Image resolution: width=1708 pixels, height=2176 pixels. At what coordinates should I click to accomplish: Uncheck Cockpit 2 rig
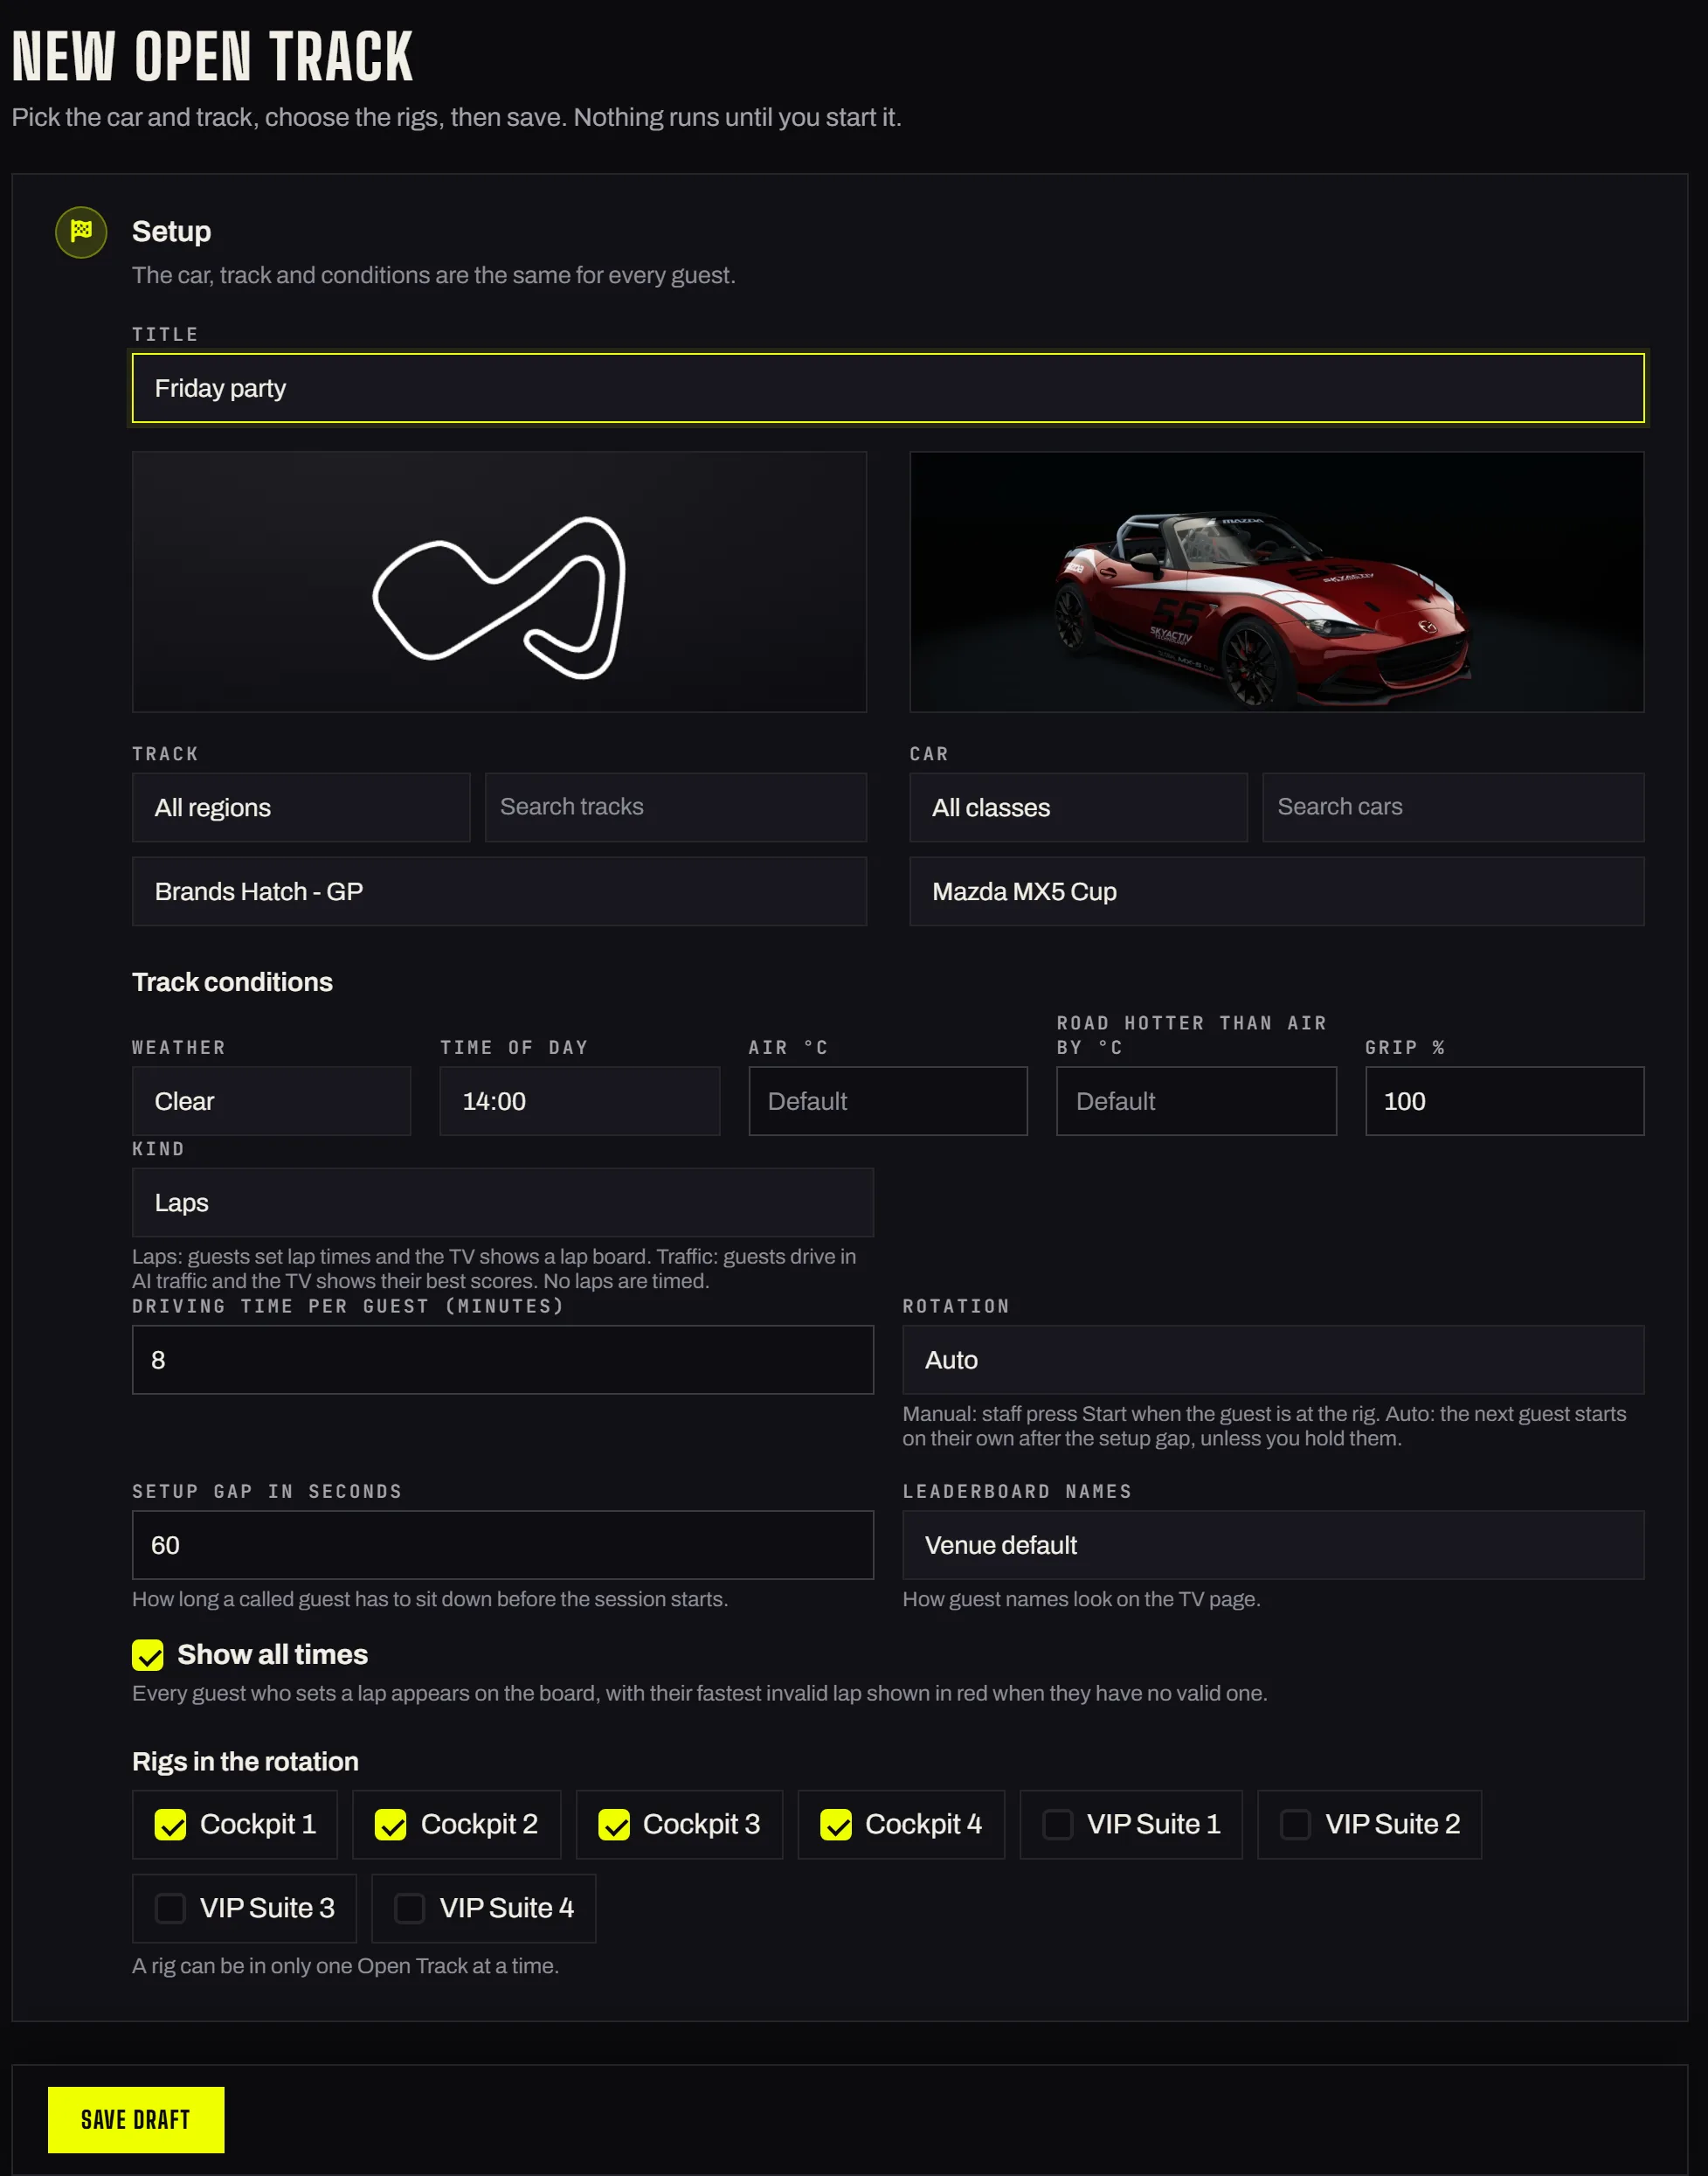tap(390, 1825)
